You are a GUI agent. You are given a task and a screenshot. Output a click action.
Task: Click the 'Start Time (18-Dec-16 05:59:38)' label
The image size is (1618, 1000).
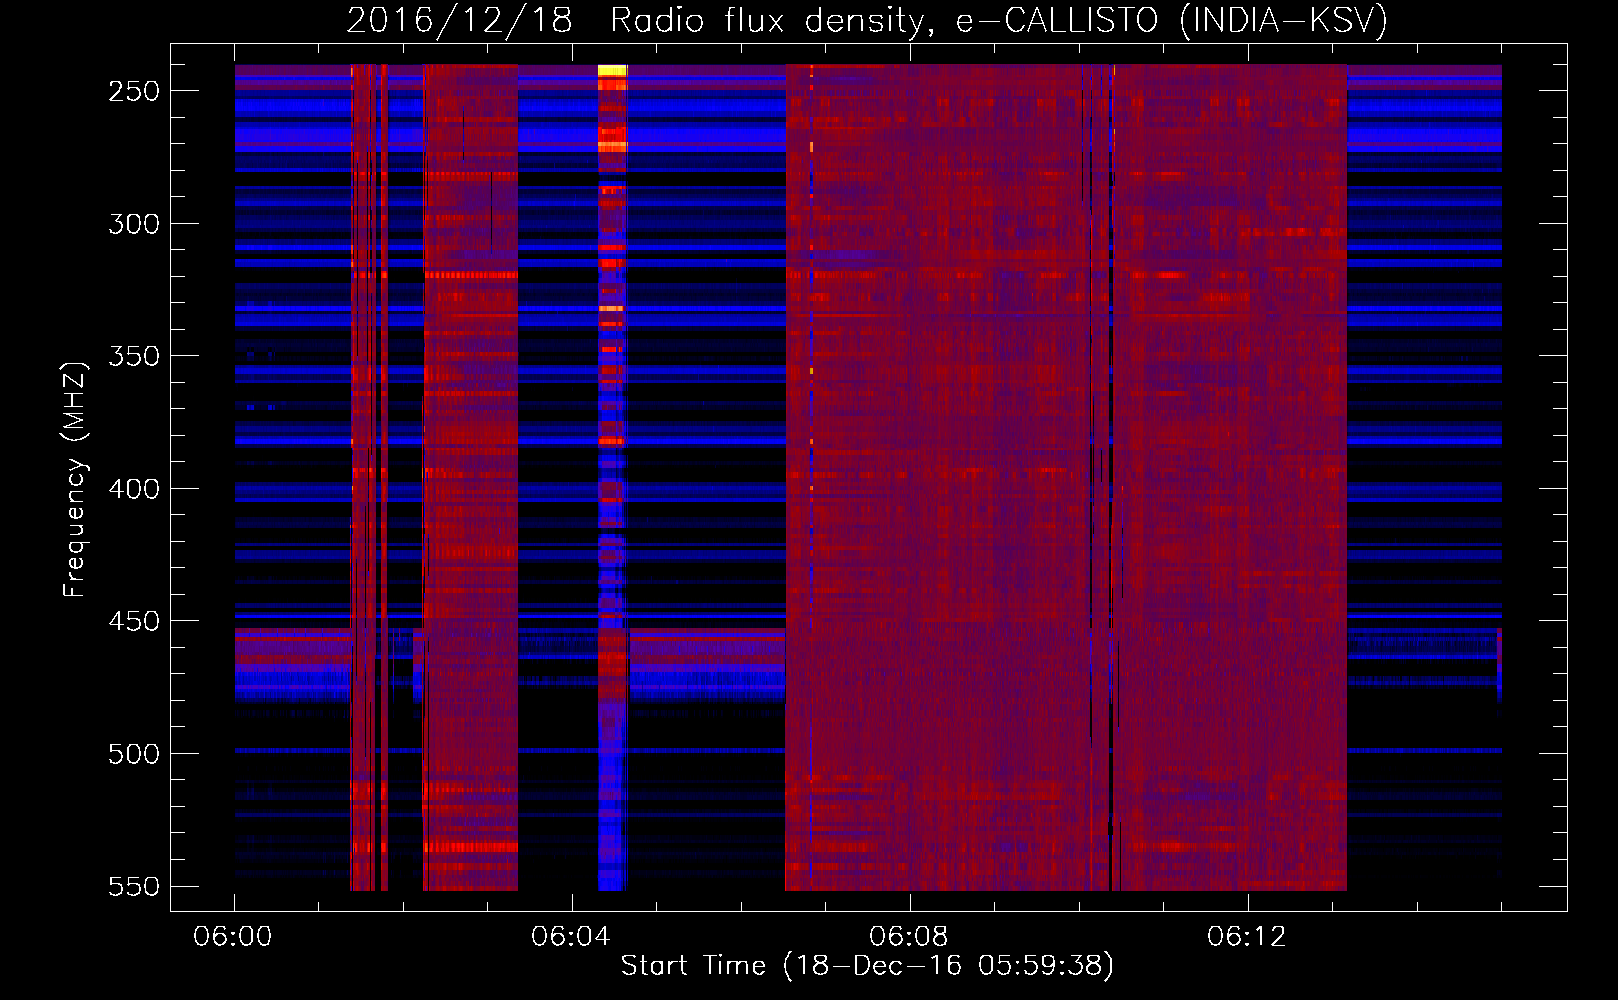coord(867,966)
